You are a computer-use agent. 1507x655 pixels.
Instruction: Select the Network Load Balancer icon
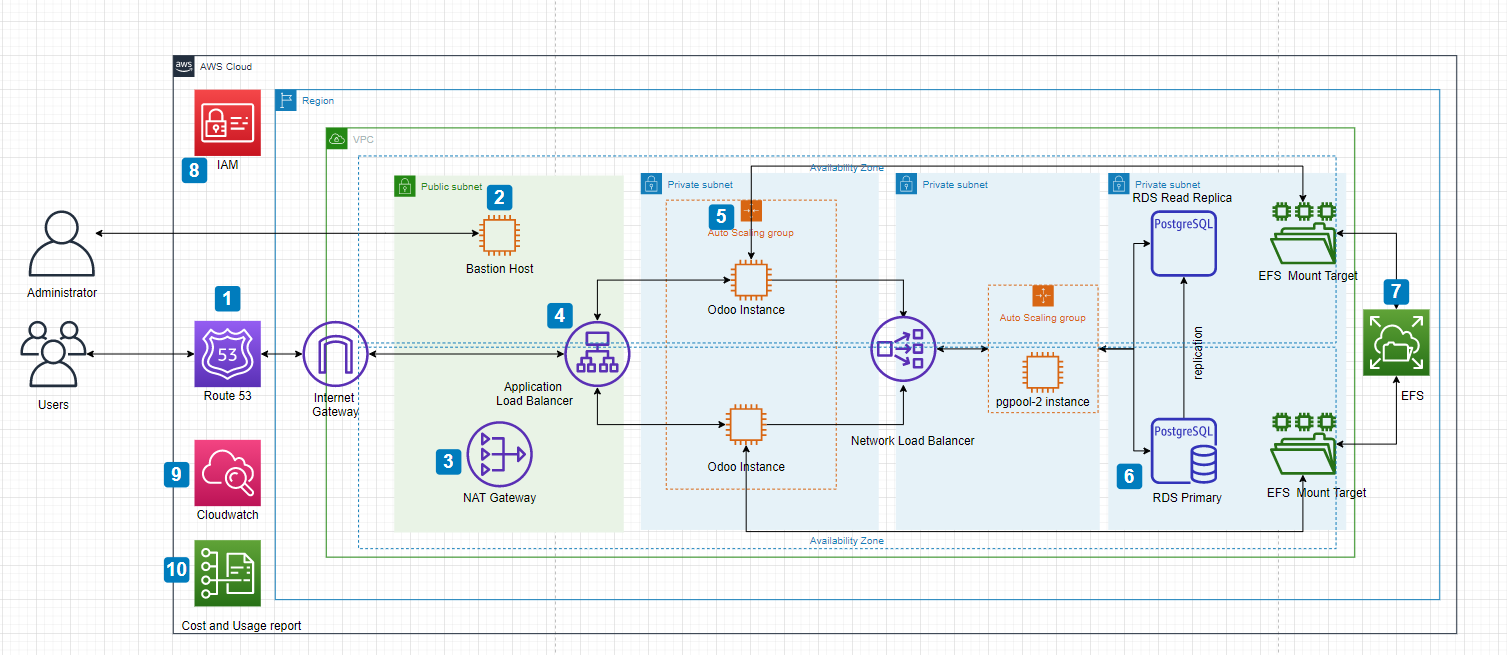[x=904, y=349]
